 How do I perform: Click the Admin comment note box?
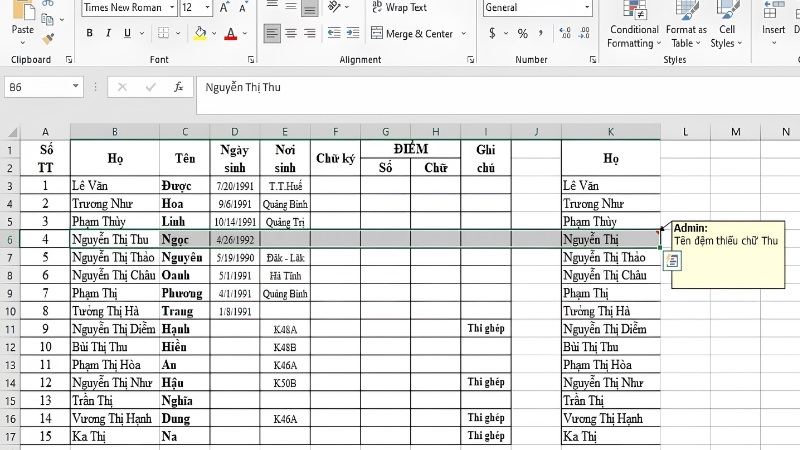point(728,255)
